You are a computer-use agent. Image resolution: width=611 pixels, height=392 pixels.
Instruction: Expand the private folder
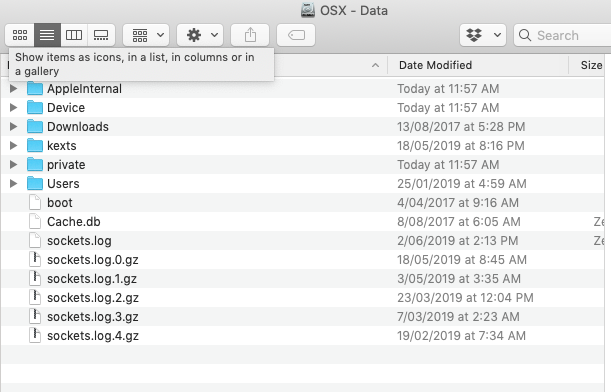[x=13, y=164]
